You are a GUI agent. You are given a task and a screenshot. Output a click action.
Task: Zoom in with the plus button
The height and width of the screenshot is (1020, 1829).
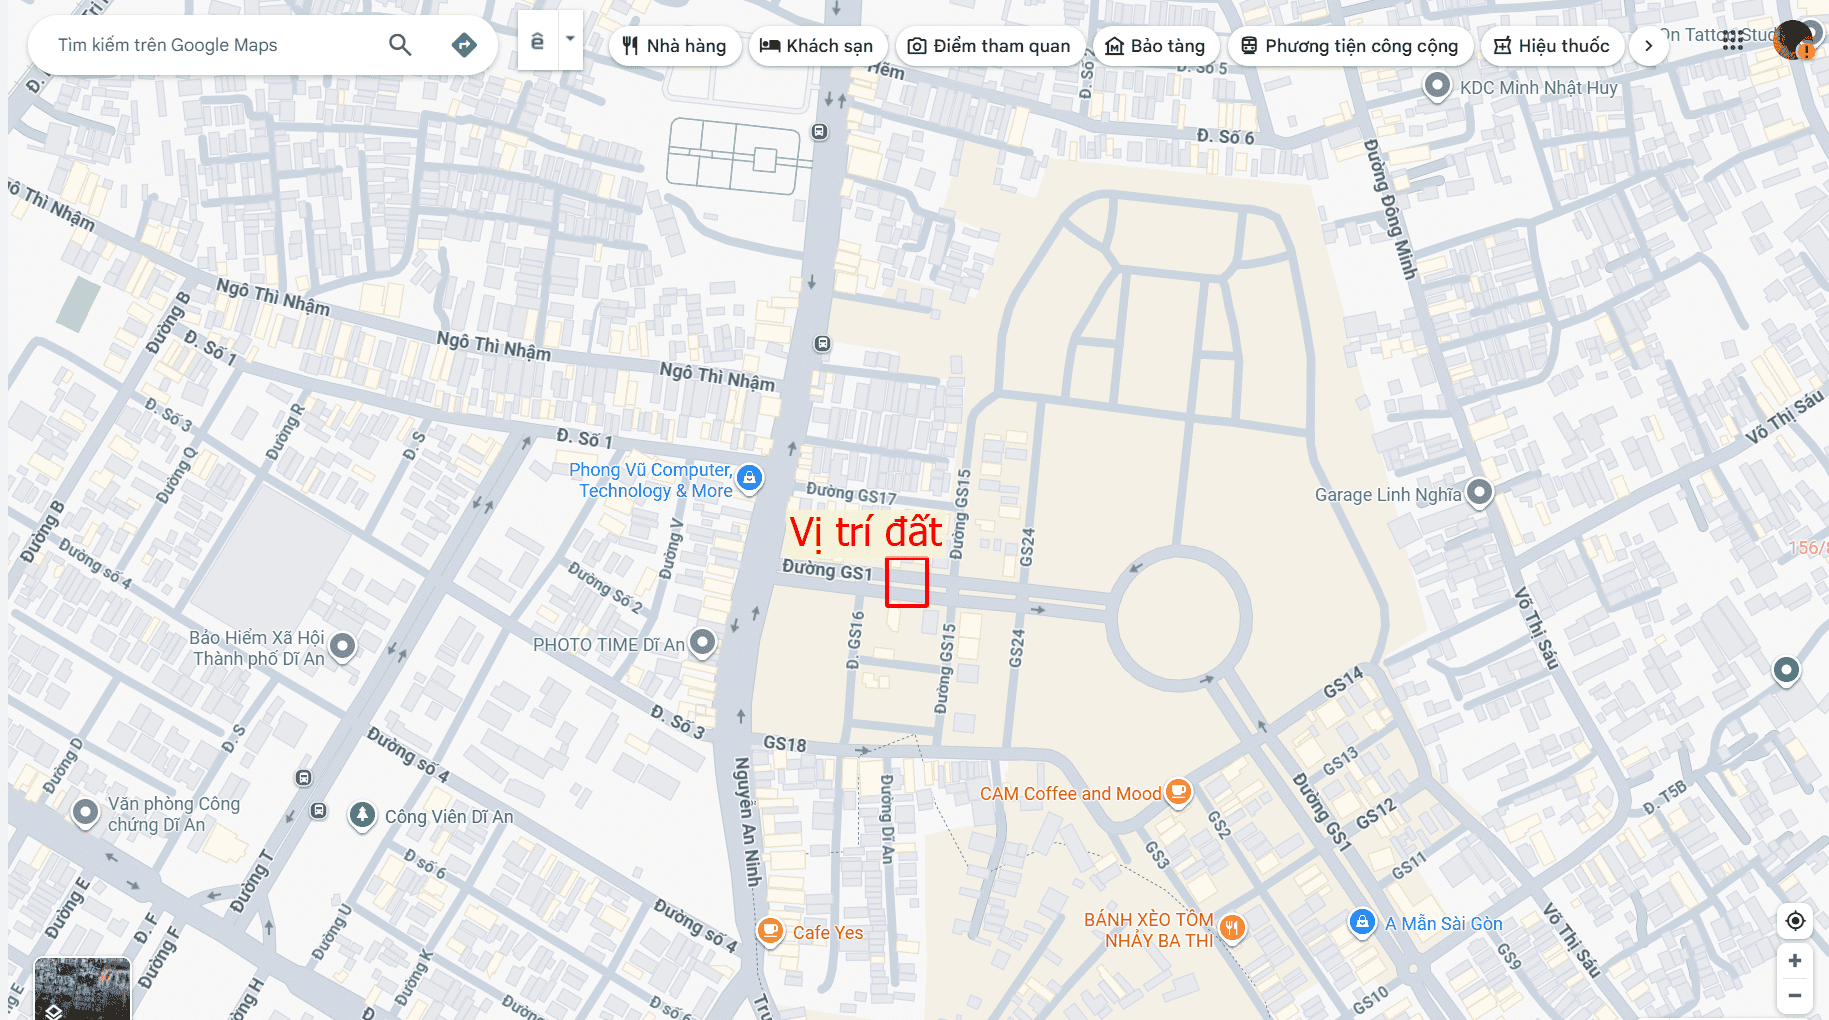tap(1795, 961)
